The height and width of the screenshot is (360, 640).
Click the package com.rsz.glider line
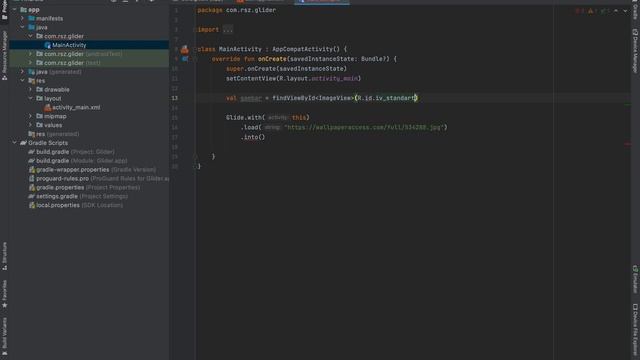237,10
